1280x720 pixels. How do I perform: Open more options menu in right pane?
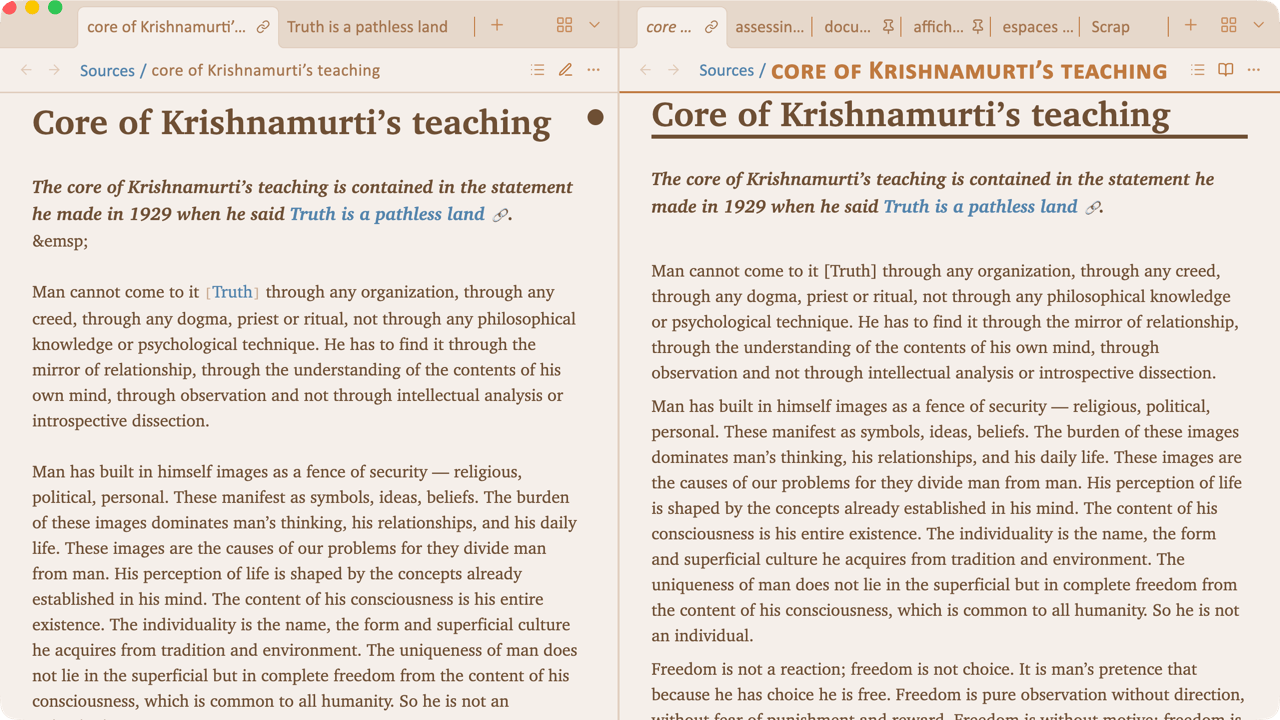tap(1254, 70)
